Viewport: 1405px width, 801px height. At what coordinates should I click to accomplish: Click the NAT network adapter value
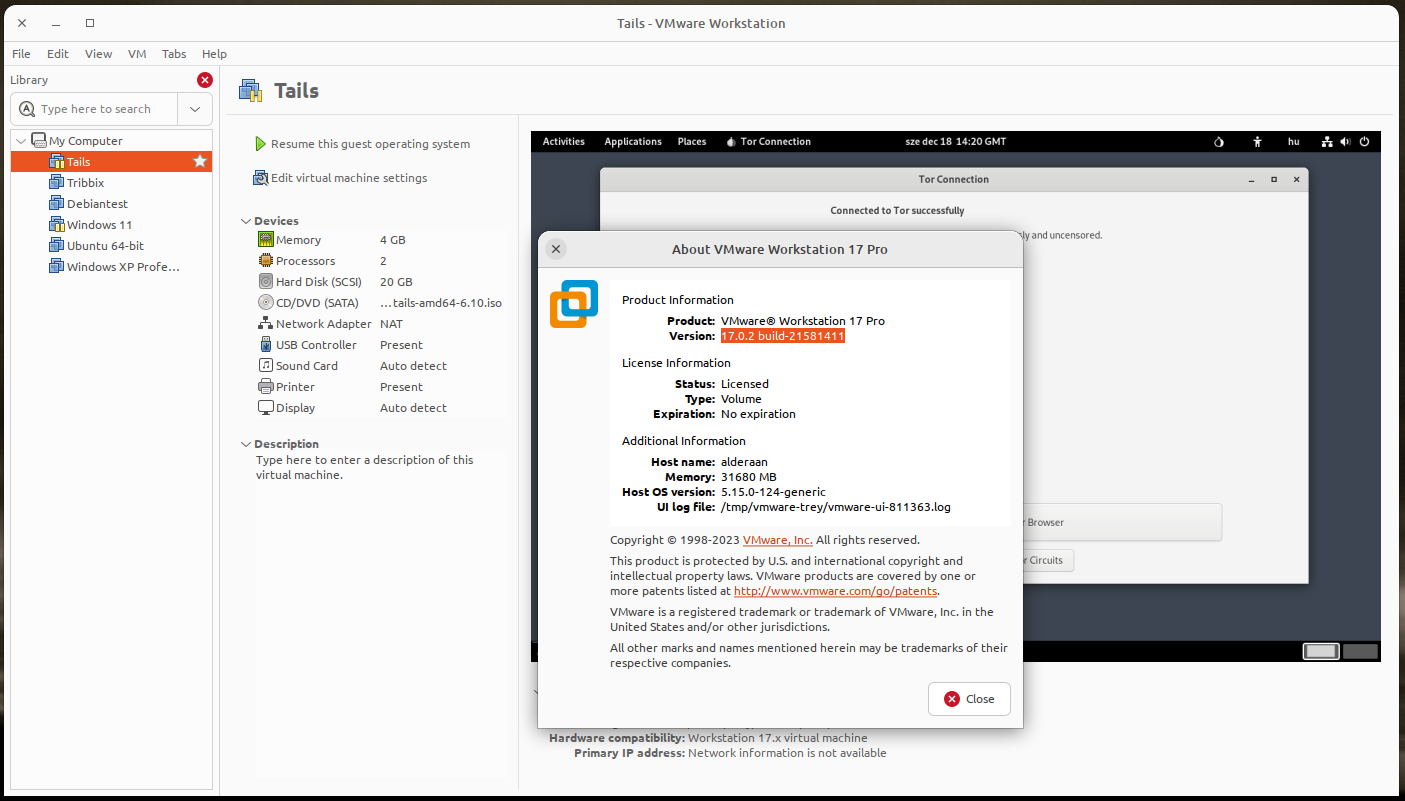coord(391,324)
